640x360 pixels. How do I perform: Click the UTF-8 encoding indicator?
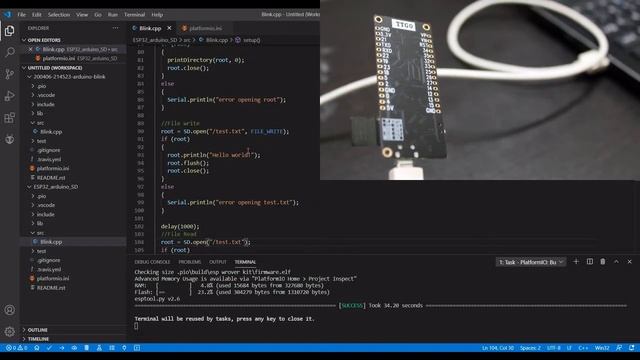(553, 348)
